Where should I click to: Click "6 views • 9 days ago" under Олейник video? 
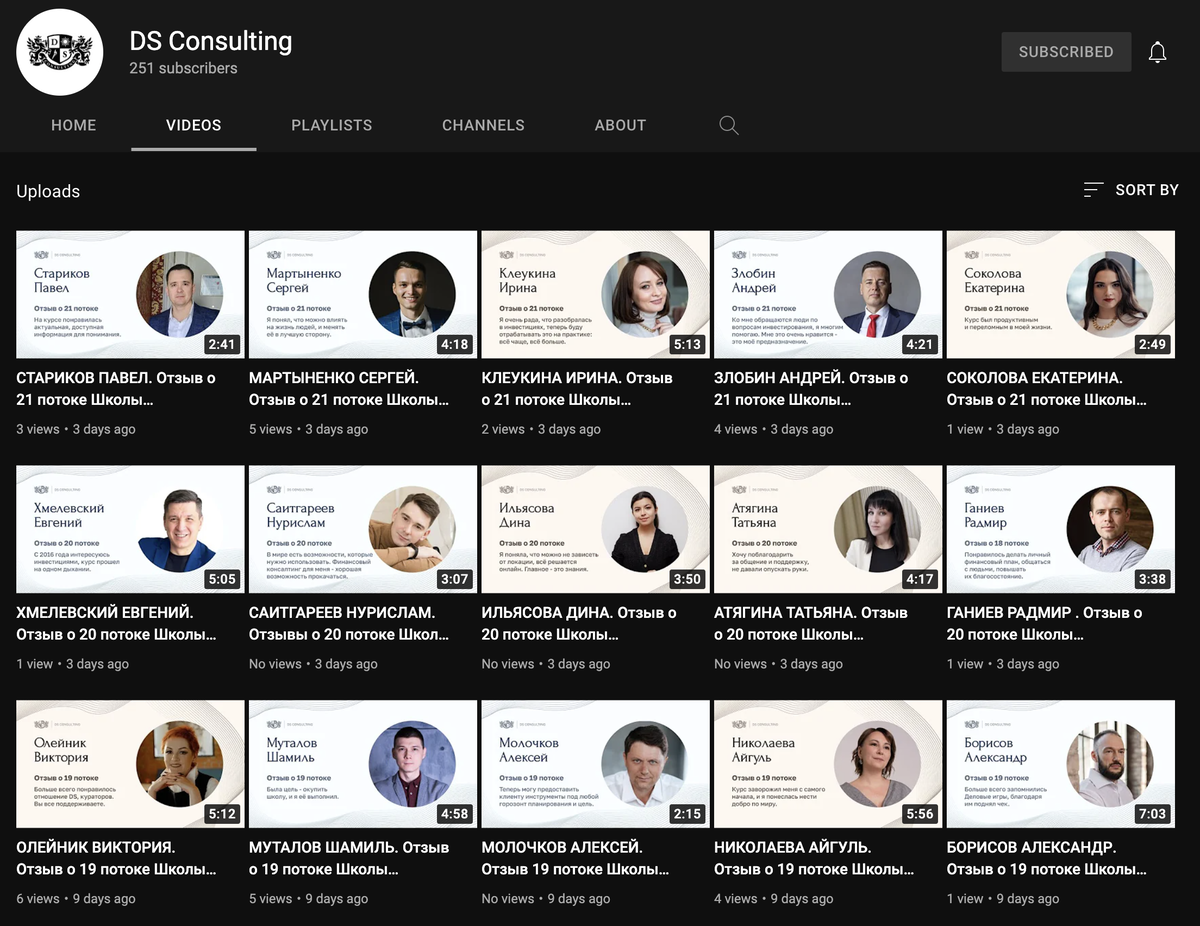(x=76, y=899)
